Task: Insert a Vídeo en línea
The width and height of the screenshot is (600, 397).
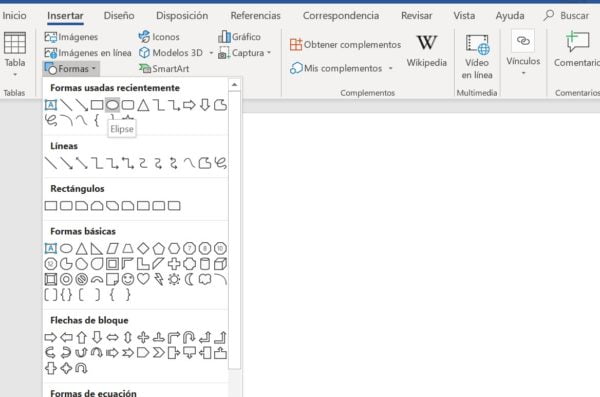Action: tap(477, 57)
